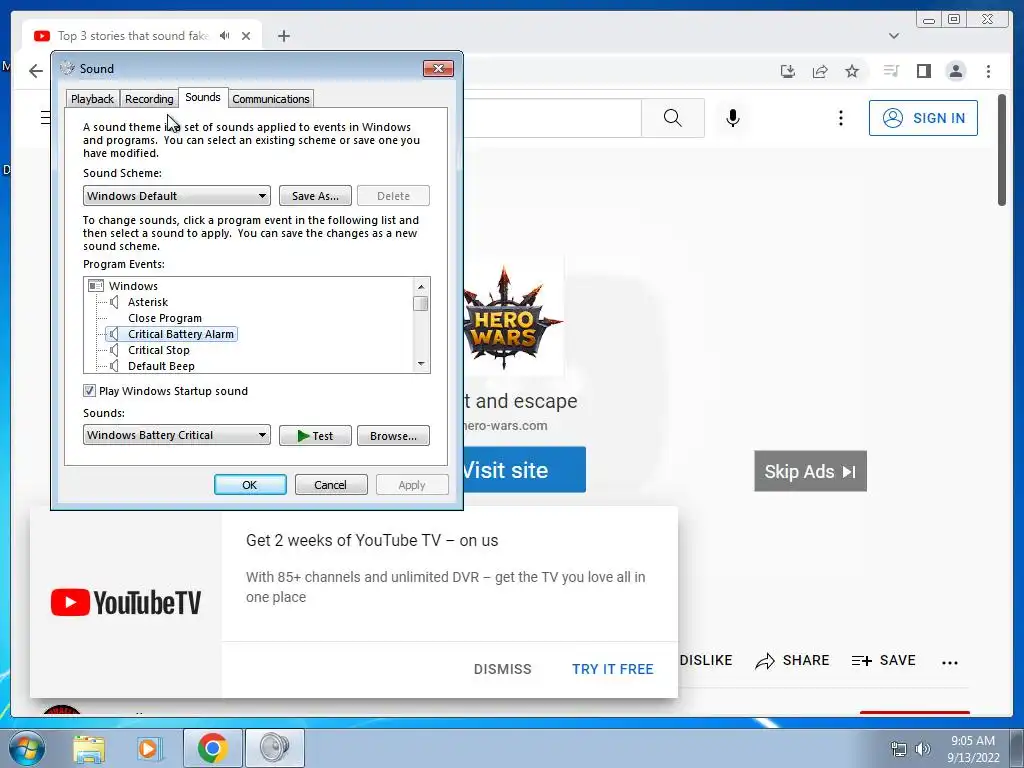Close the Sound dialog with the X
Screen dimensions: 1024x768
(438, 69)
